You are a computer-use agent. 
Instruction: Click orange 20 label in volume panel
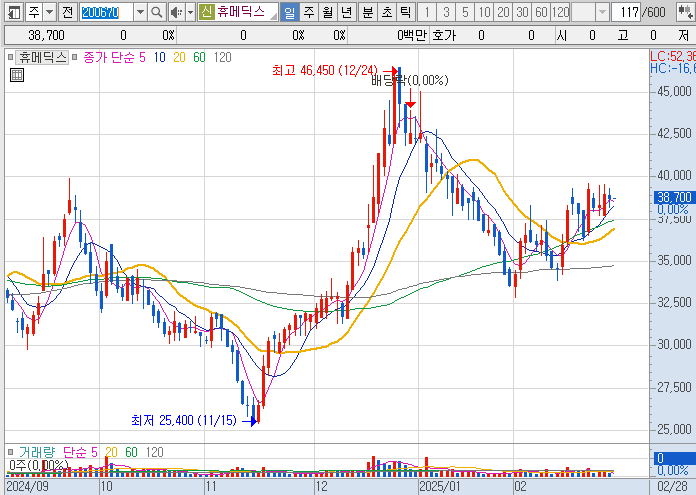[x=111, y=452]
